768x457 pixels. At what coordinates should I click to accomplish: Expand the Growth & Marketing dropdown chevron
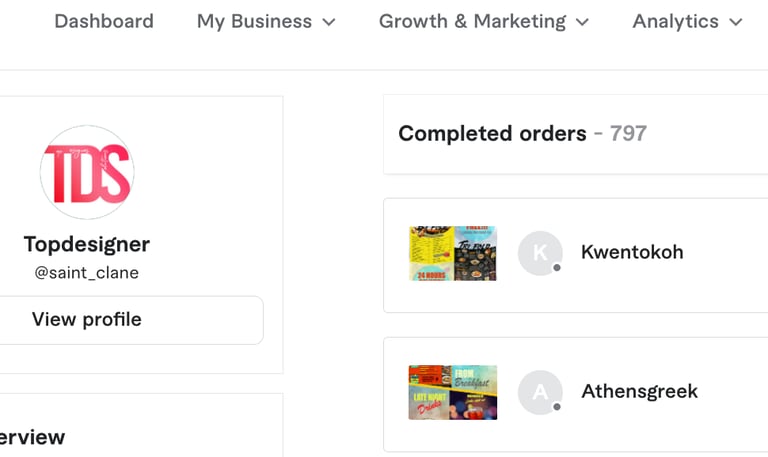(x=582, y=22)
